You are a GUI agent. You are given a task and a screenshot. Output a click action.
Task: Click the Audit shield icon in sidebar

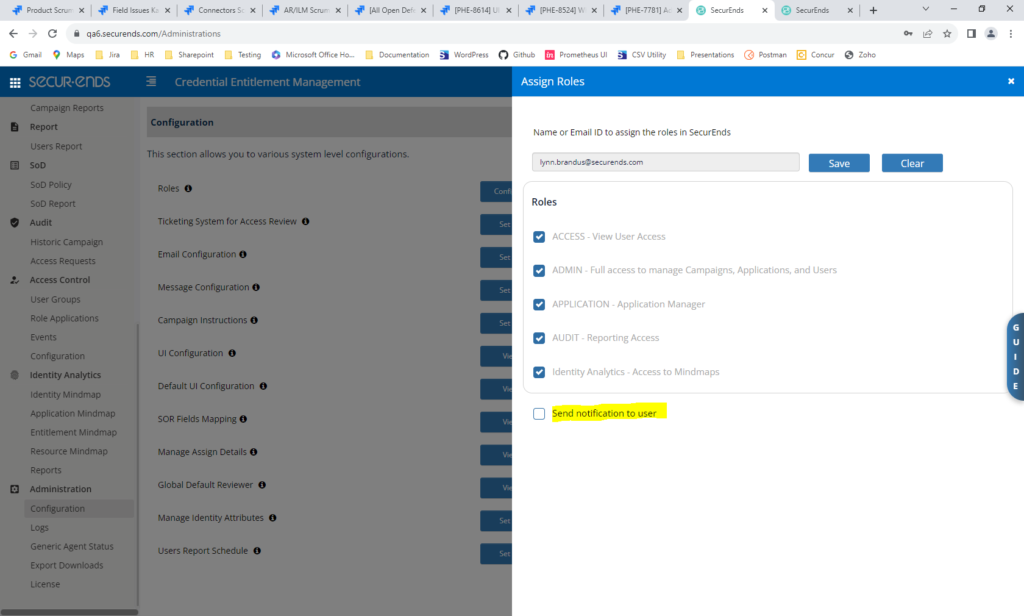tap(14, 223)
